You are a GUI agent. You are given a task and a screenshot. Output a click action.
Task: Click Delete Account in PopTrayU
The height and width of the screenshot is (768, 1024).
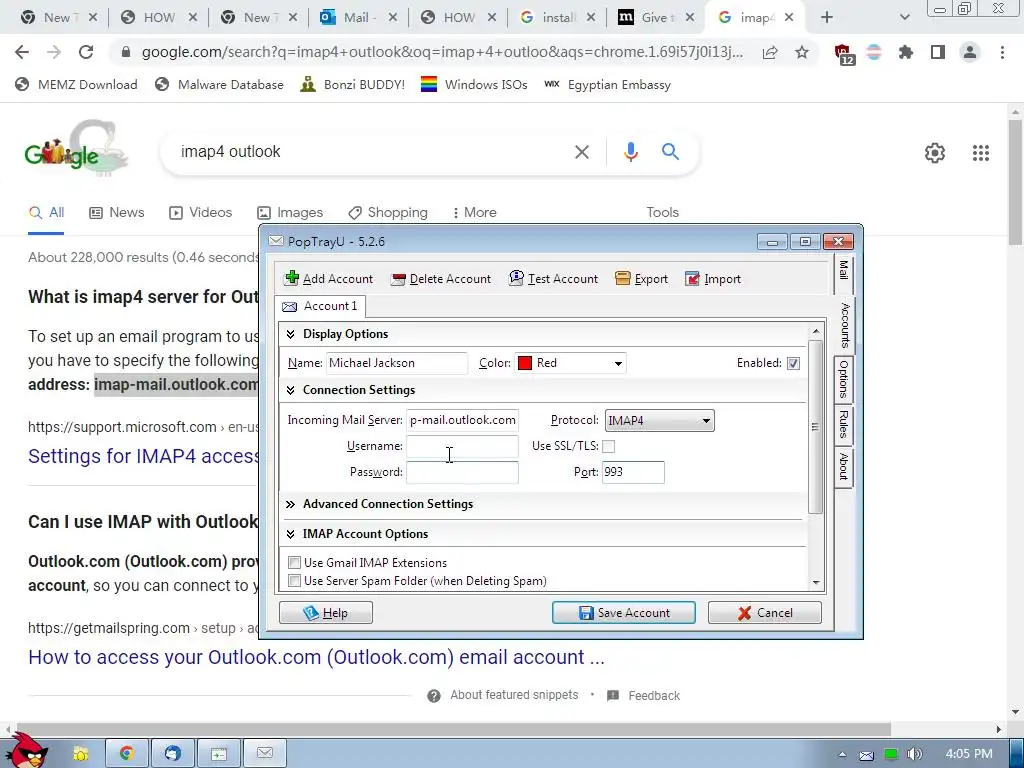pos(441,279)
